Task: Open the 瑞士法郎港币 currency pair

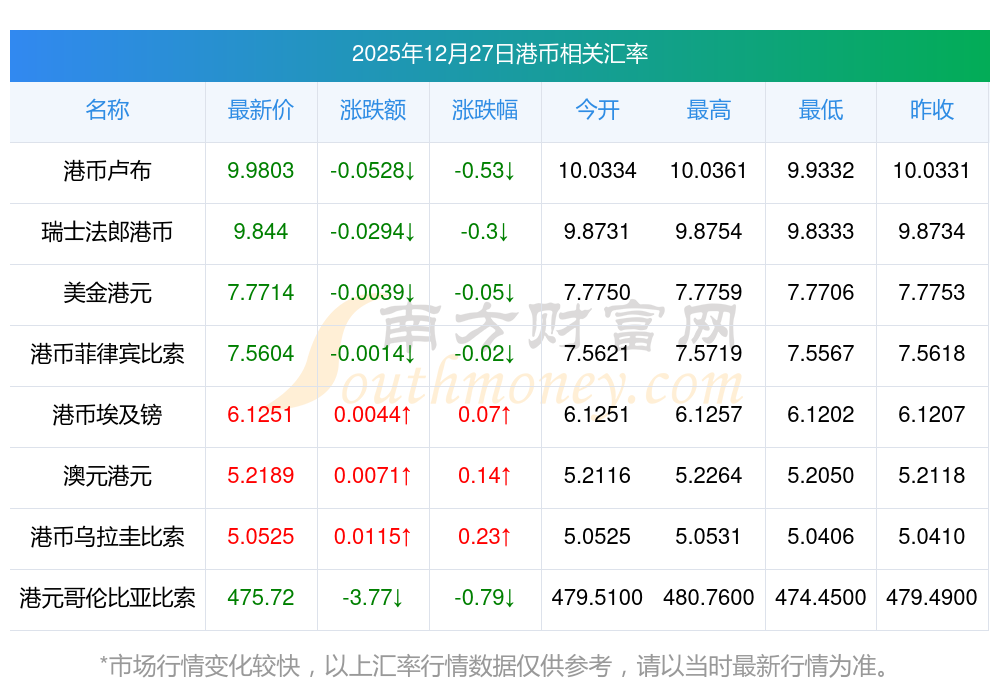Action: point(107,232)
